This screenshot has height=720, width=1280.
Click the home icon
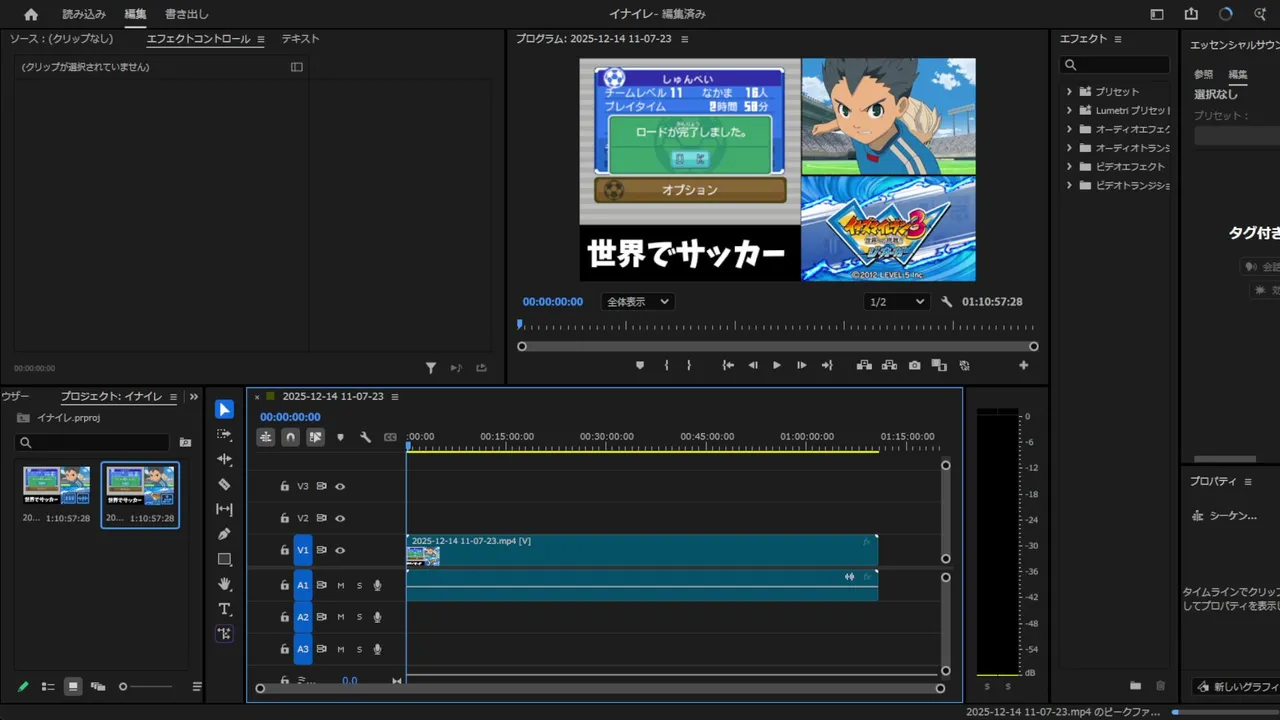click(31, 14)
